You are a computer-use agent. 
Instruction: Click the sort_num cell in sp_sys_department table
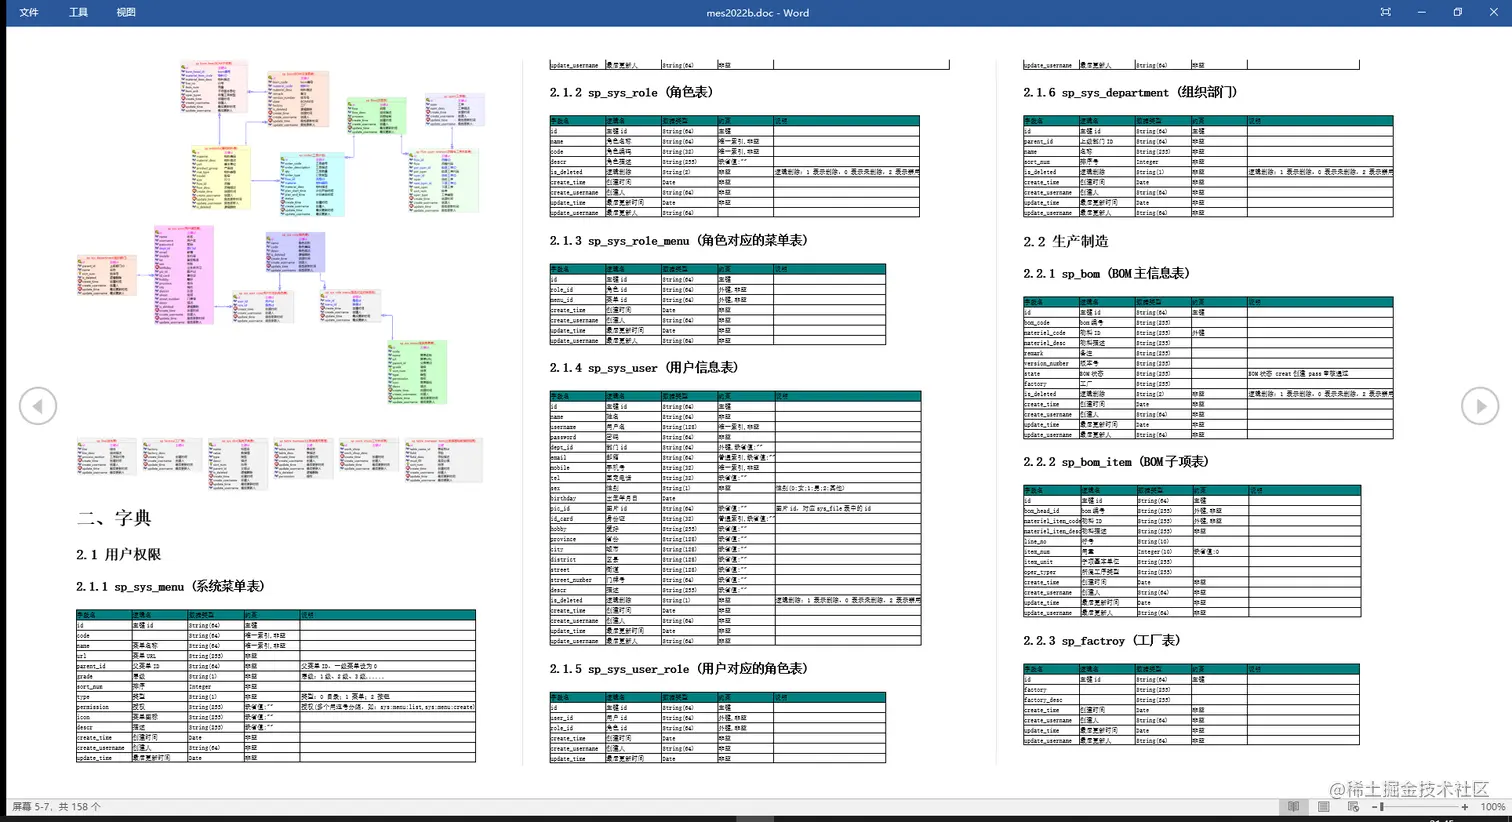click(1051, 162)
